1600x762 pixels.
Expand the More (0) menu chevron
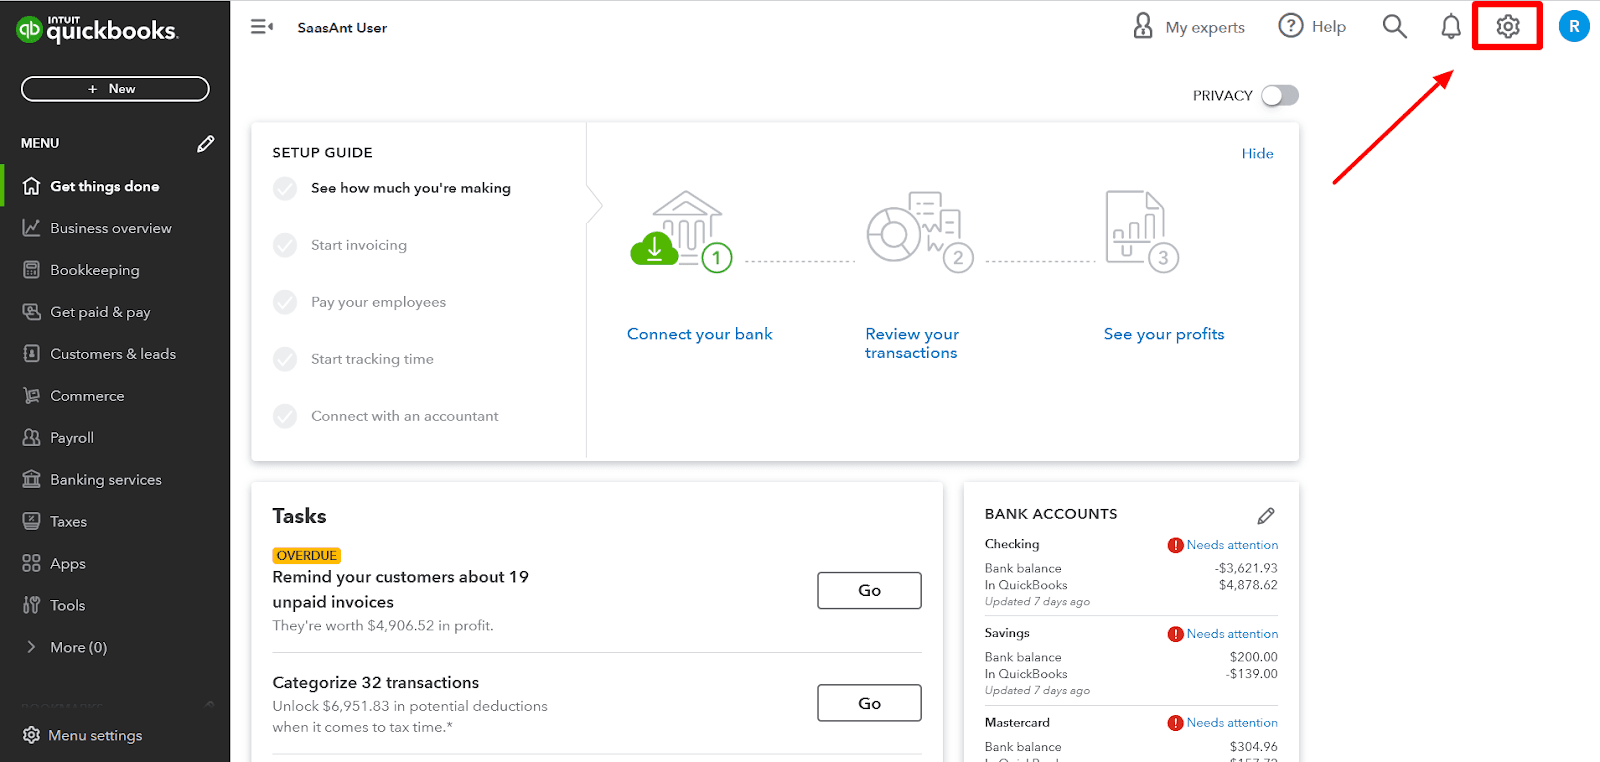coord(31,647)
